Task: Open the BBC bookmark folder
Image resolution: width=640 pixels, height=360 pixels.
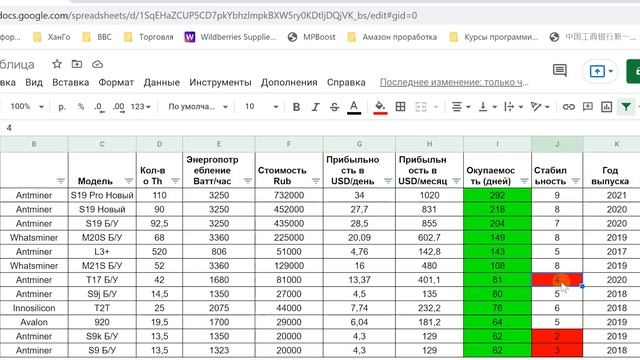Action: [97, 37]
